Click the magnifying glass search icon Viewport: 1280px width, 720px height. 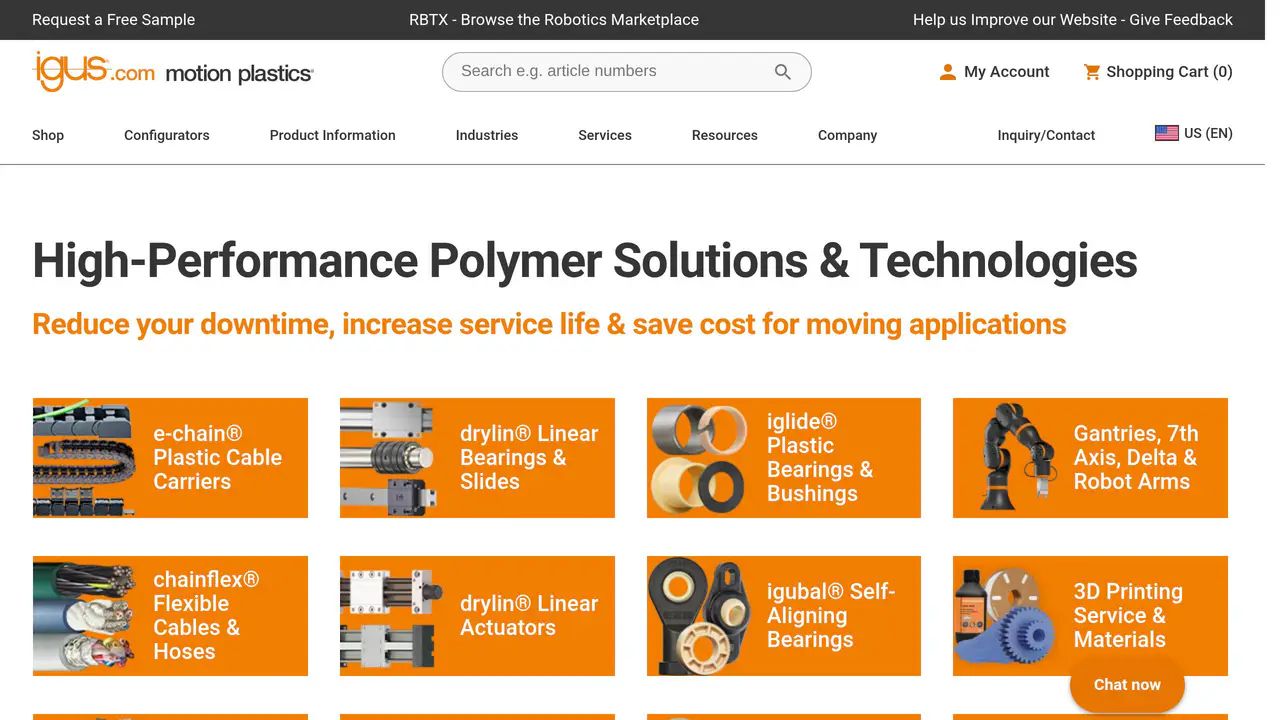pos(783,72)
